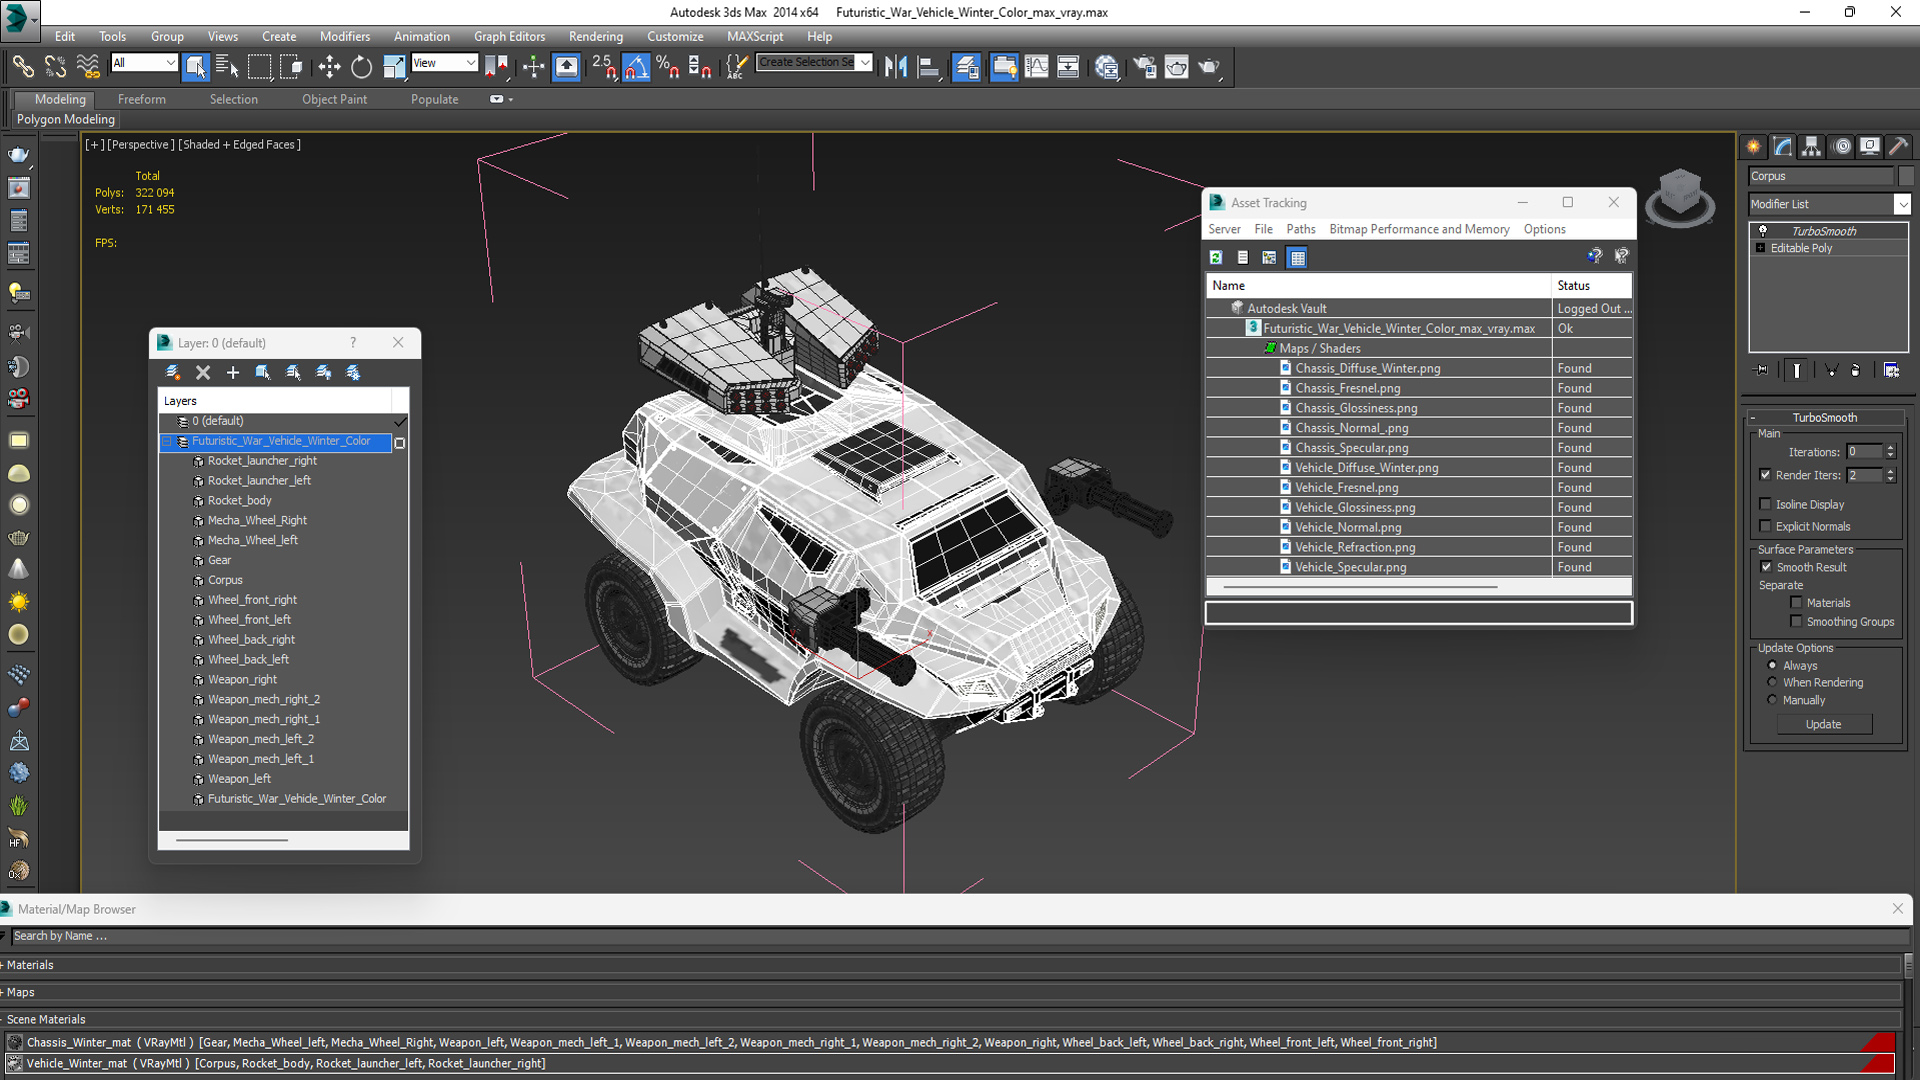The height and width of the screenshot is (1080, 1920).
Task: Switch to the Create command panel
Action: click(x=1754, y=147)
